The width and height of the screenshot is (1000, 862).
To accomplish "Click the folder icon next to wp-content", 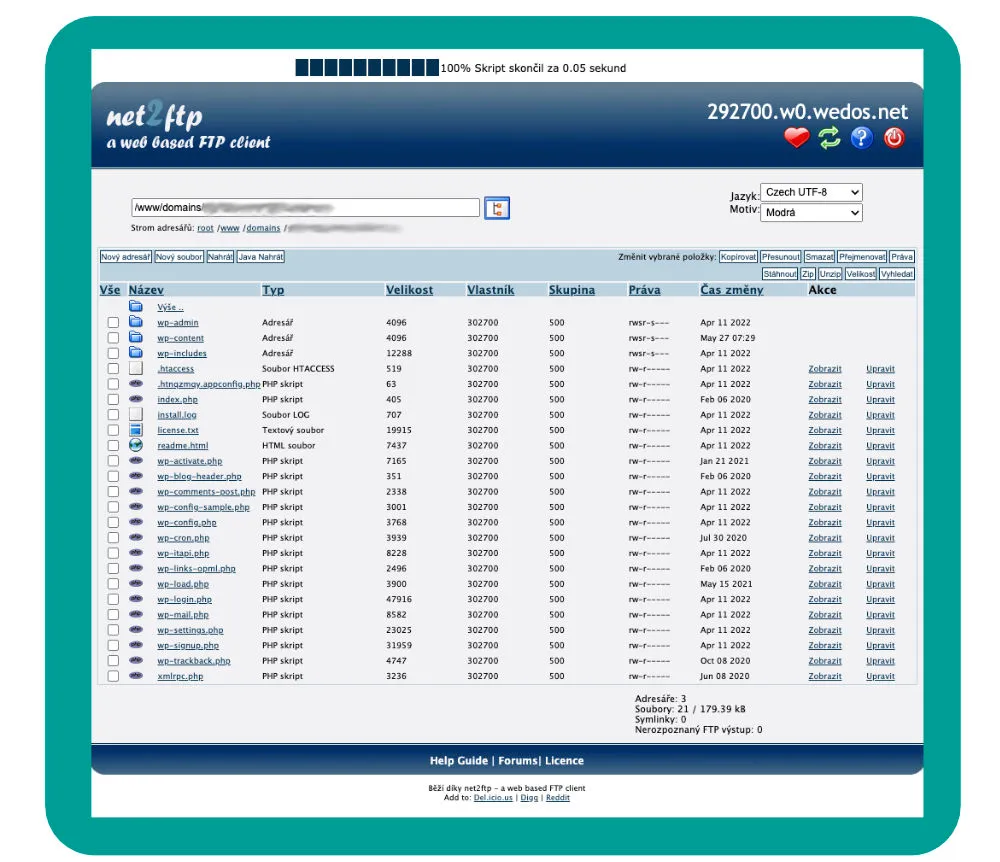I will 136,337.
